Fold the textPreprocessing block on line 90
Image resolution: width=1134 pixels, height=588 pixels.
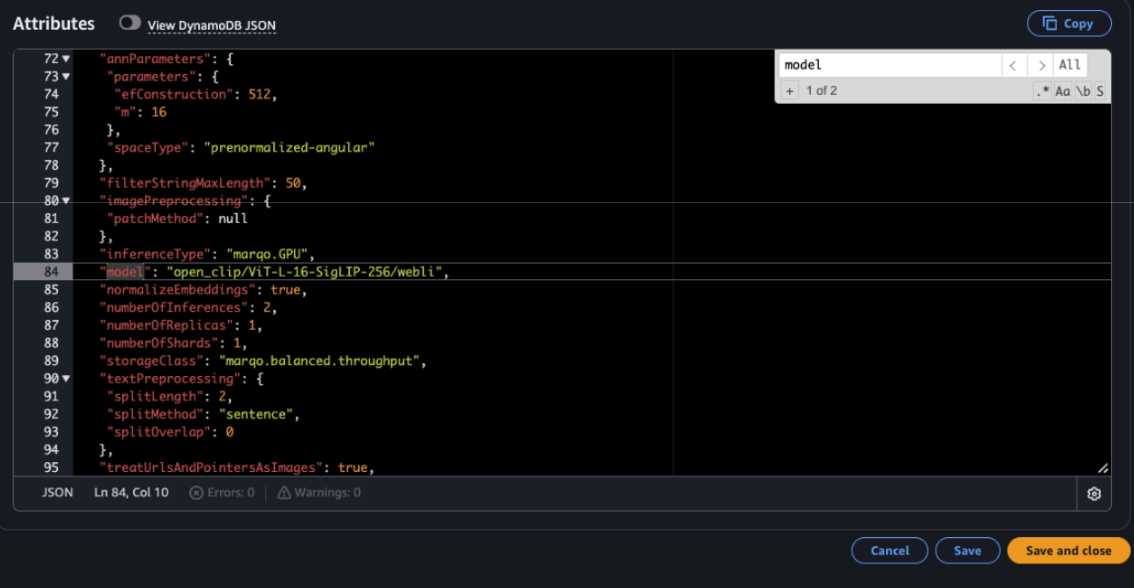[66, 379]
